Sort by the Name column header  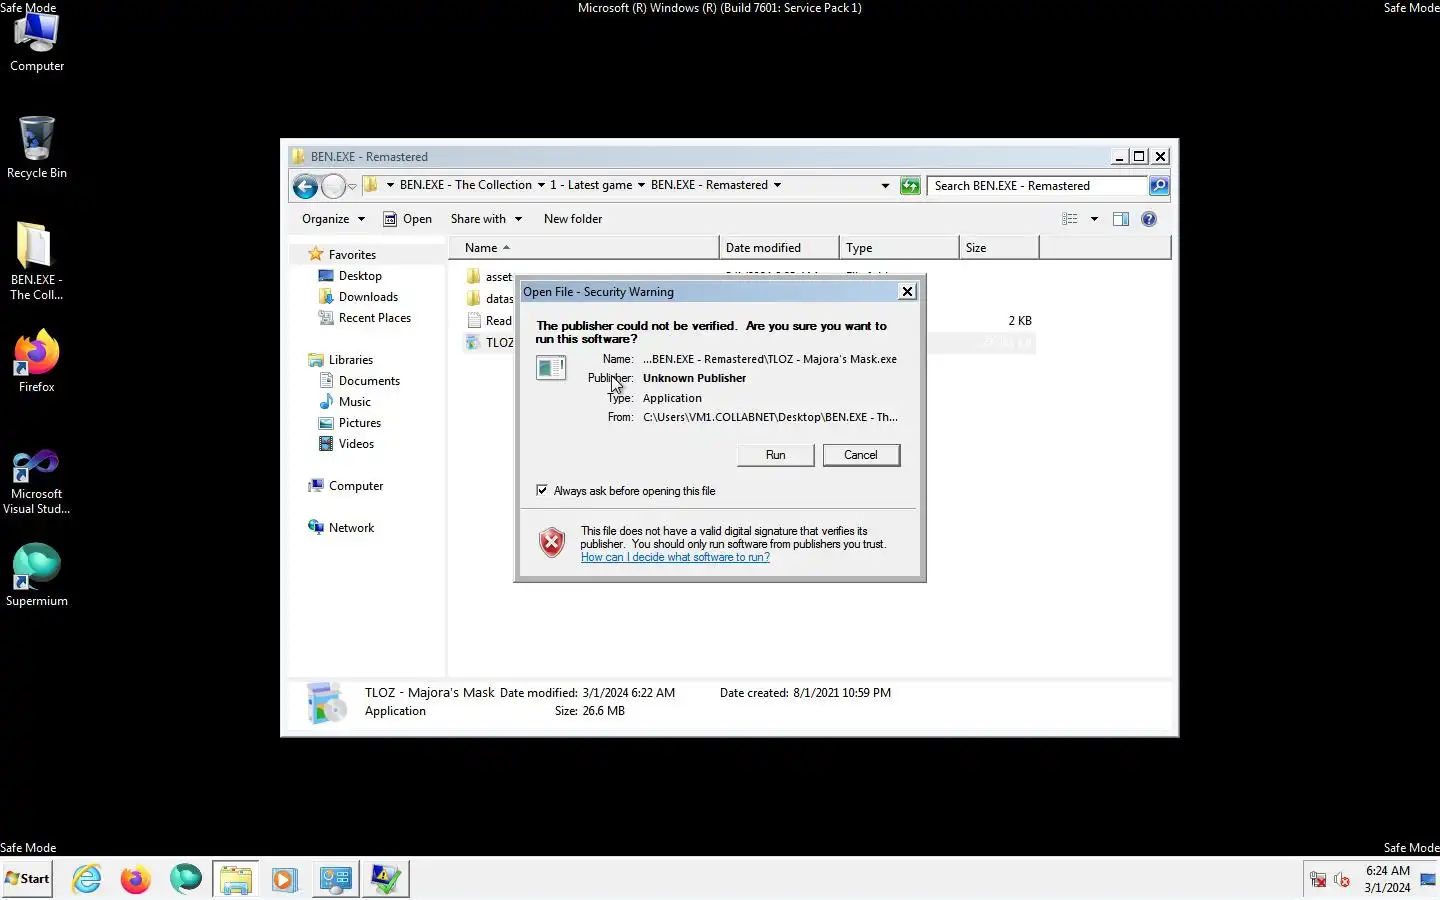[x=585, y=248]
